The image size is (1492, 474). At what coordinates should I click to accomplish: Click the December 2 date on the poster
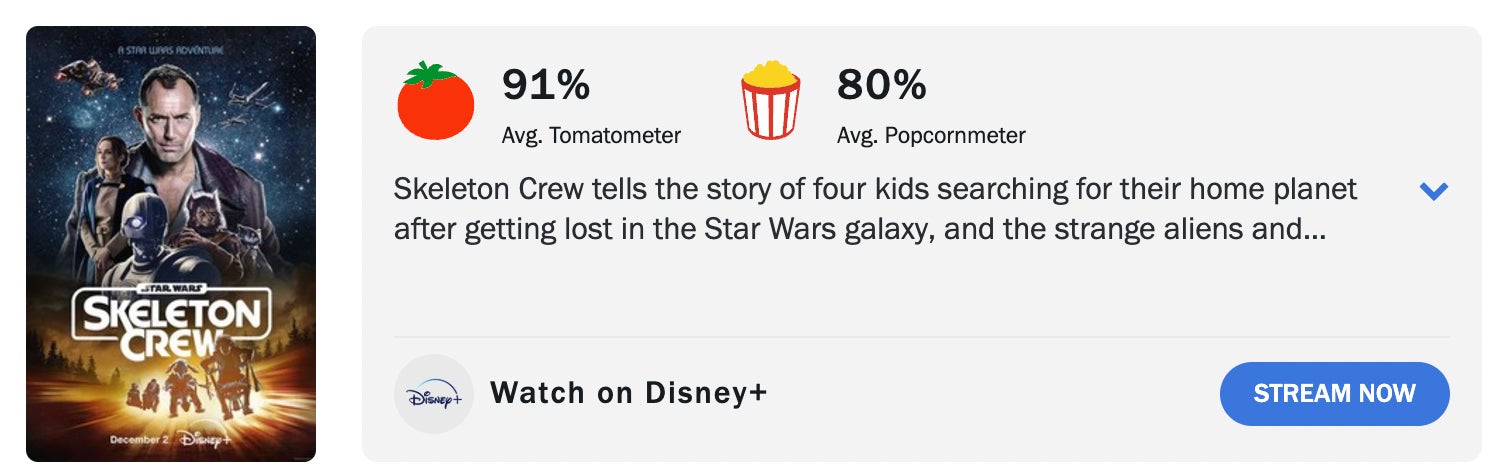point(138,438)
